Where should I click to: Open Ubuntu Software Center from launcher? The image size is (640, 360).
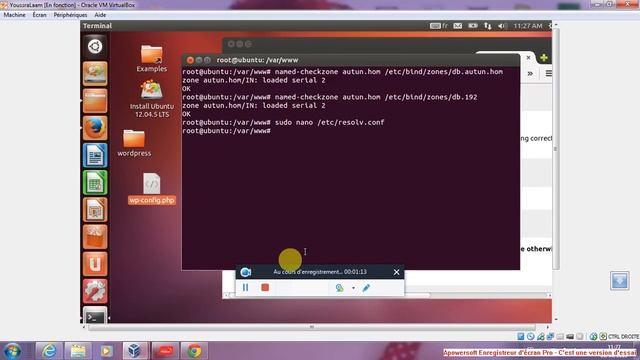(95, 237)
